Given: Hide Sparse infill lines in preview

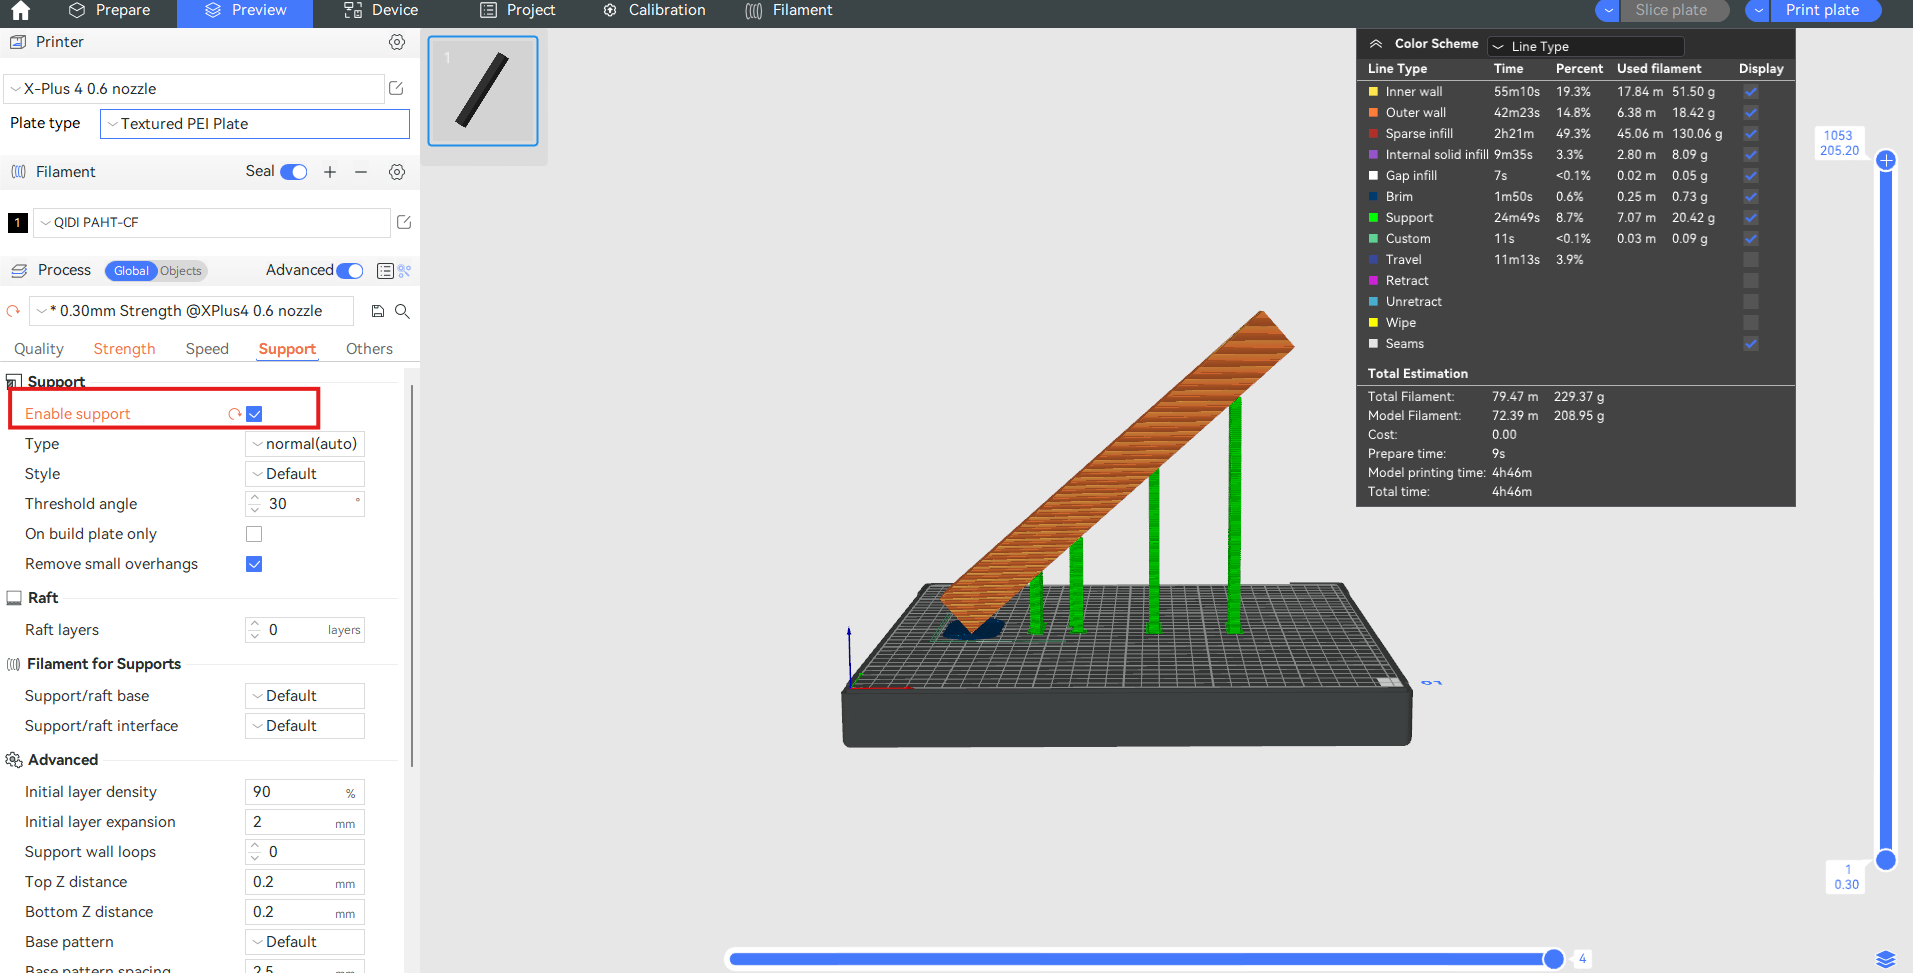Looking at the screenshot, I should point(1750,134).
